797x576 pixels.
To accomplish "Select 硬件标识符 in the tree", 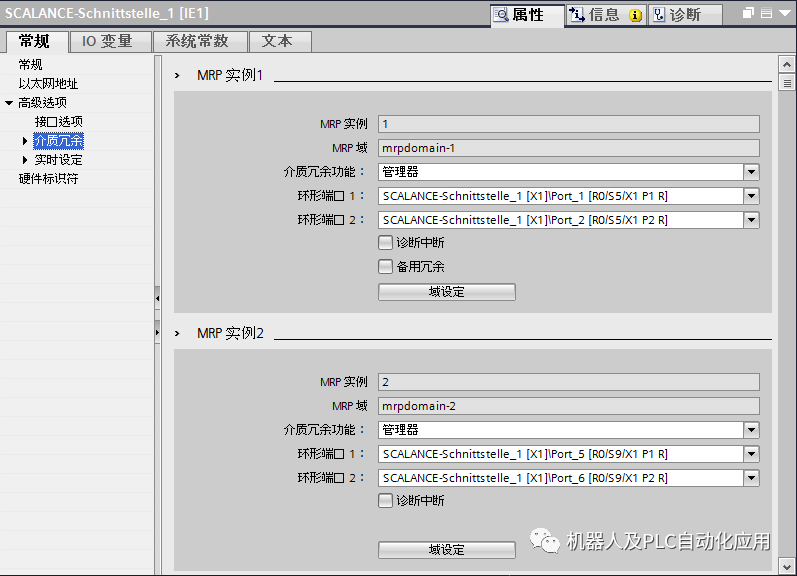I will [48, 178].
